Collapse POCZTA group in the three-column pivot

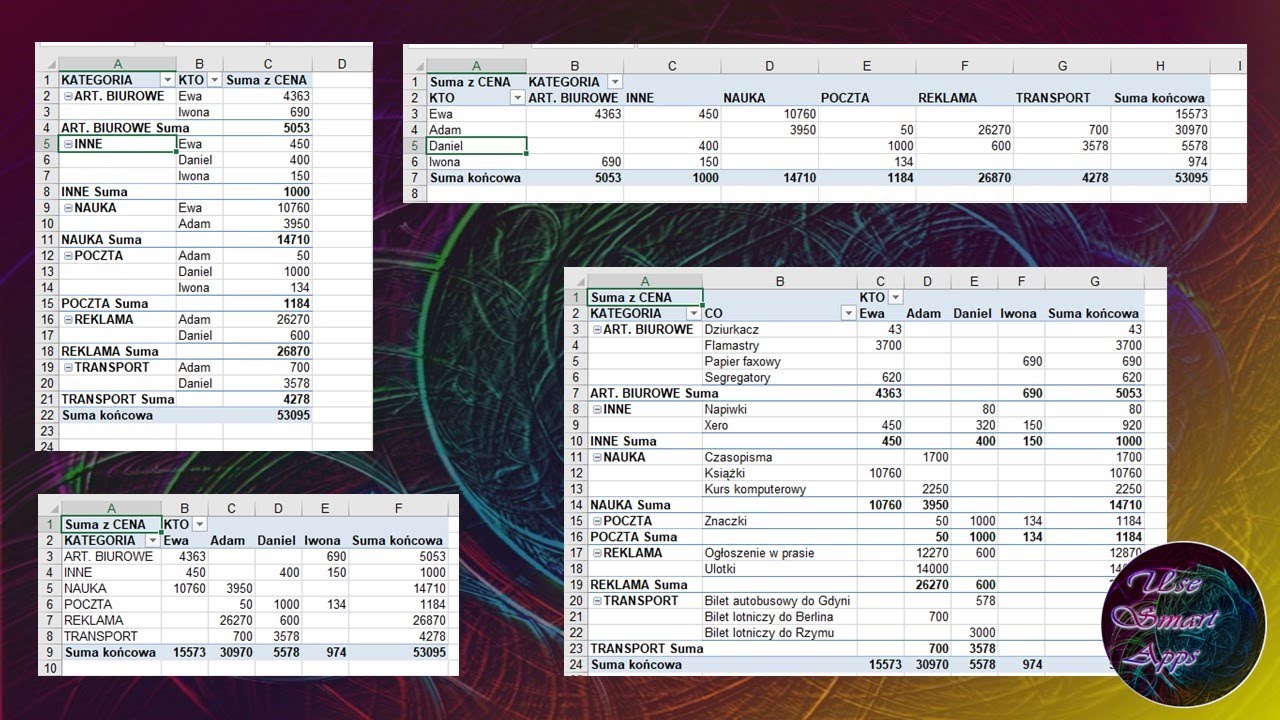click(x=68, y=256)
